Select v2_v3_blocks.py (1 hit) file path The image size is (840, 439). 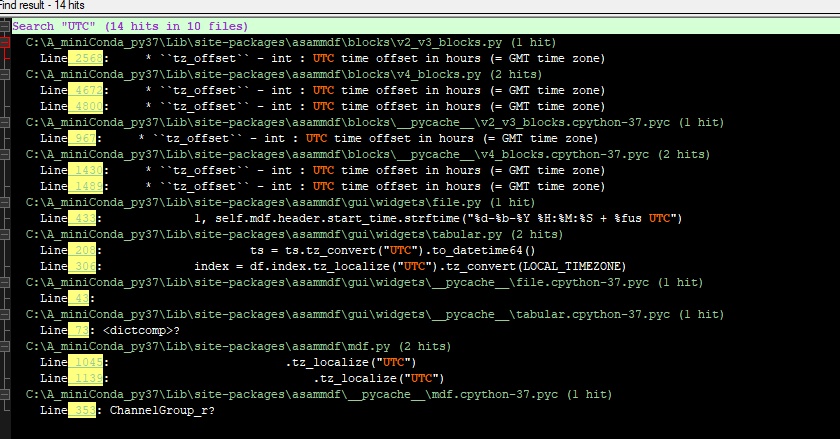291,42
